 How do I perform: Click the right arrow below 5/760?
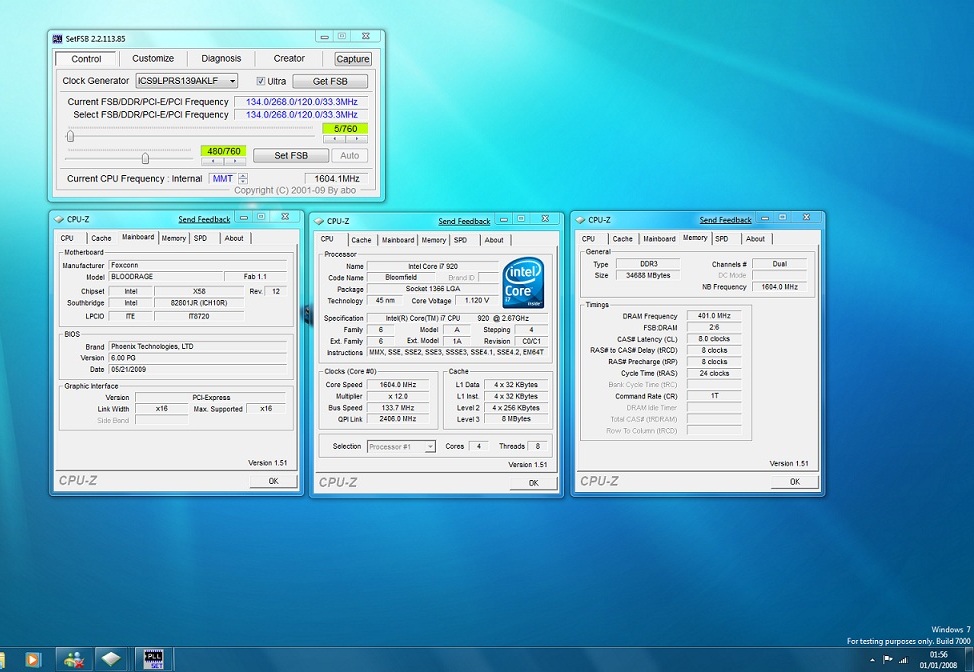point(357,139)
